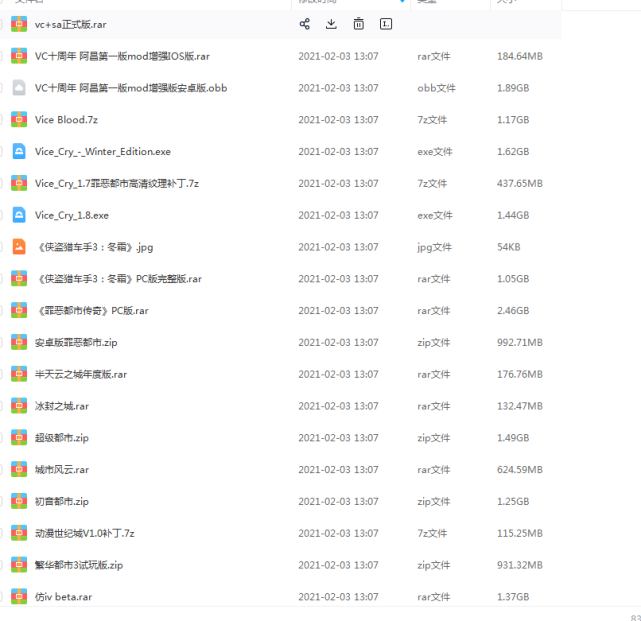
Task: Click the 2.46GB size value
Action: pyautogui.click(x=513, y=311)
